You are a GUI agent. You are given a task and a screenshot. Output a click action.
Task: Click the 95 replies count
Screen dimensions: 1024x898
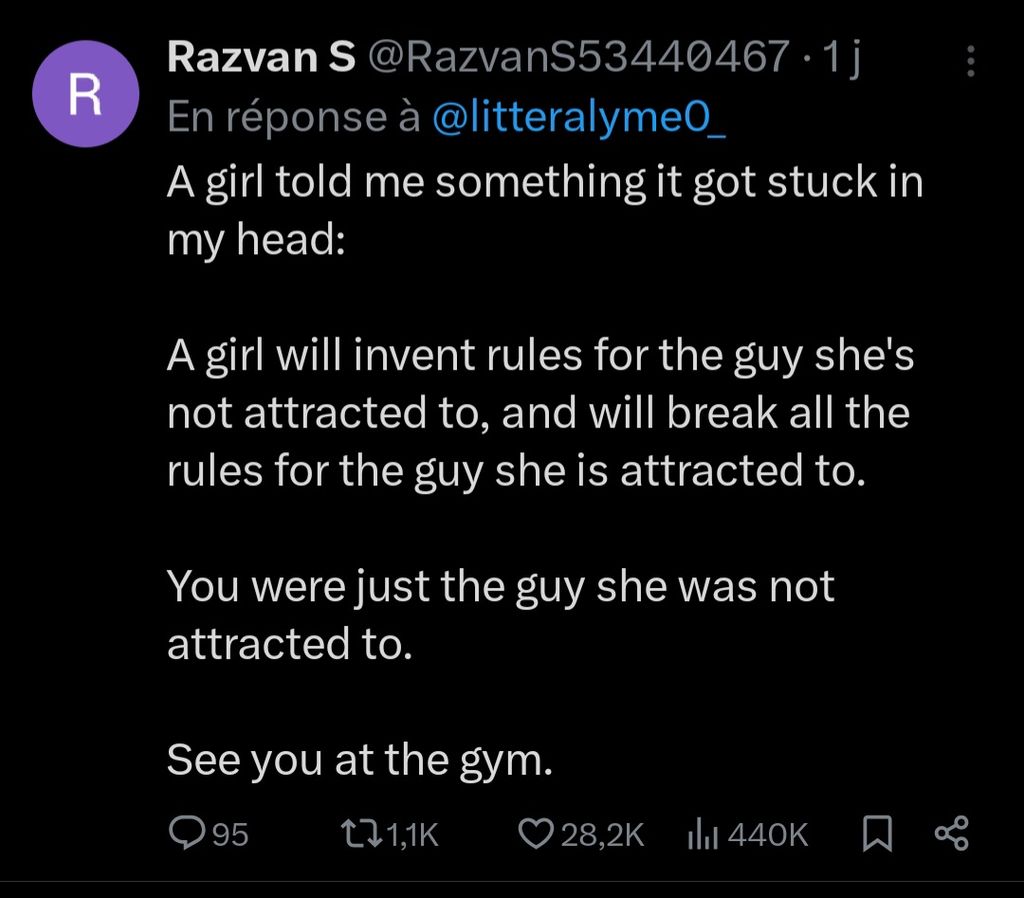click(230, 834)
